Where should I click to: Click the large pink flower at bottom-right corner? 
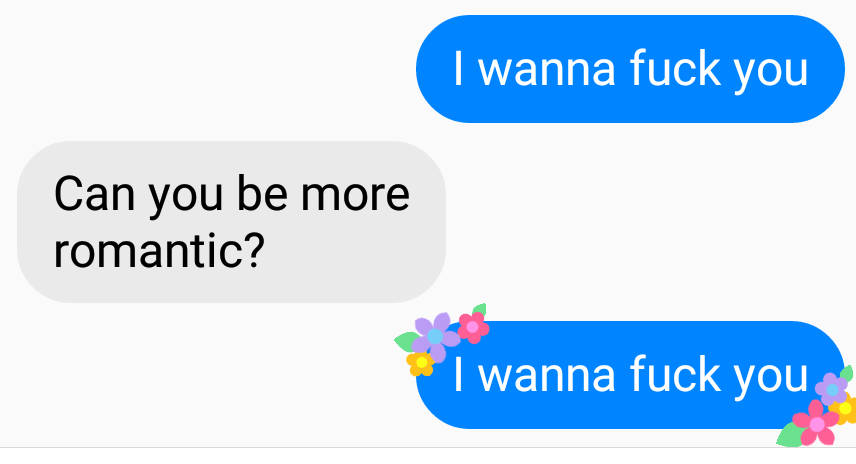[816, 424]
